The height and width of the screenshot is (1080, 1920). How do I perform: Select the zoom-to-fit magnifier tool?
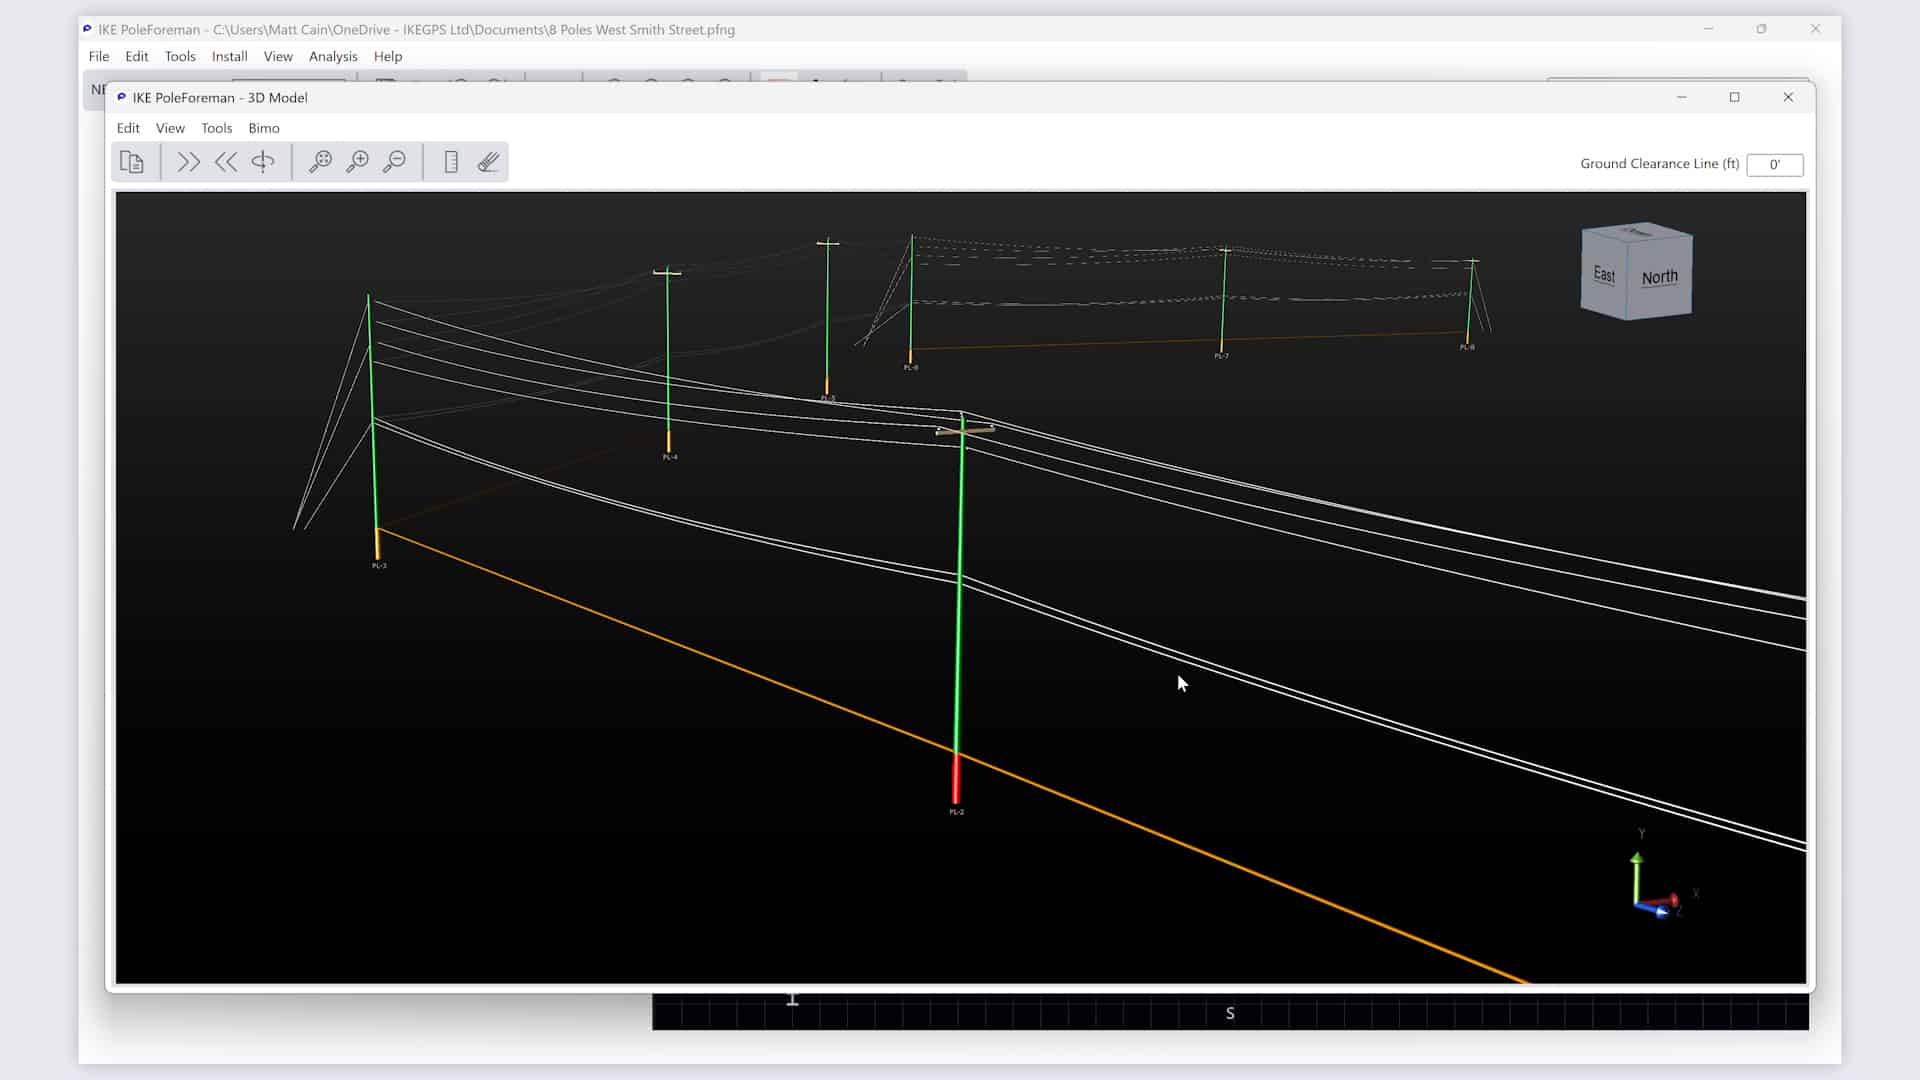321,161
